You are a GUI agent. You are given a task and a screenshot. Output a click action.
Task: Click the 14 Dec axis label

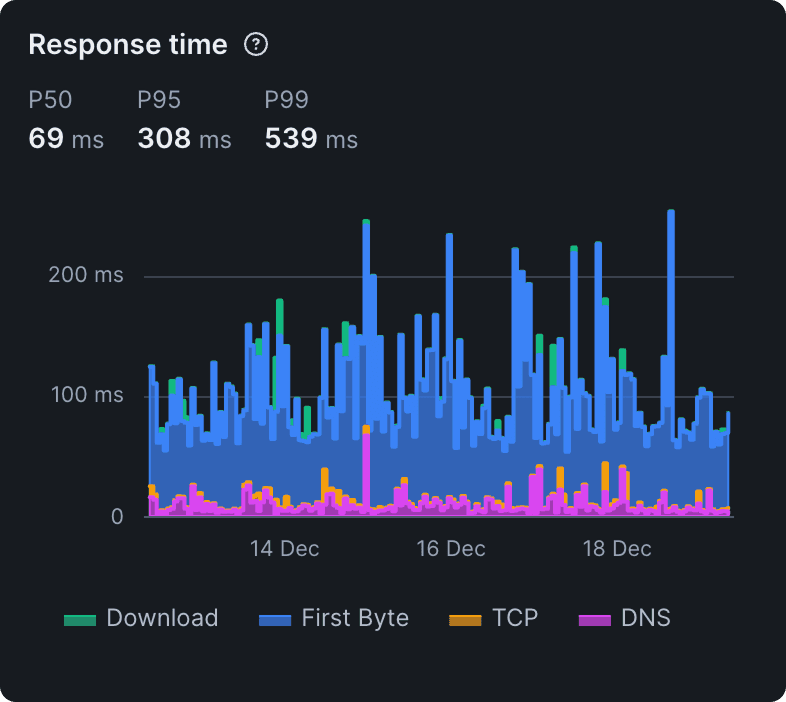pos(285,549)
